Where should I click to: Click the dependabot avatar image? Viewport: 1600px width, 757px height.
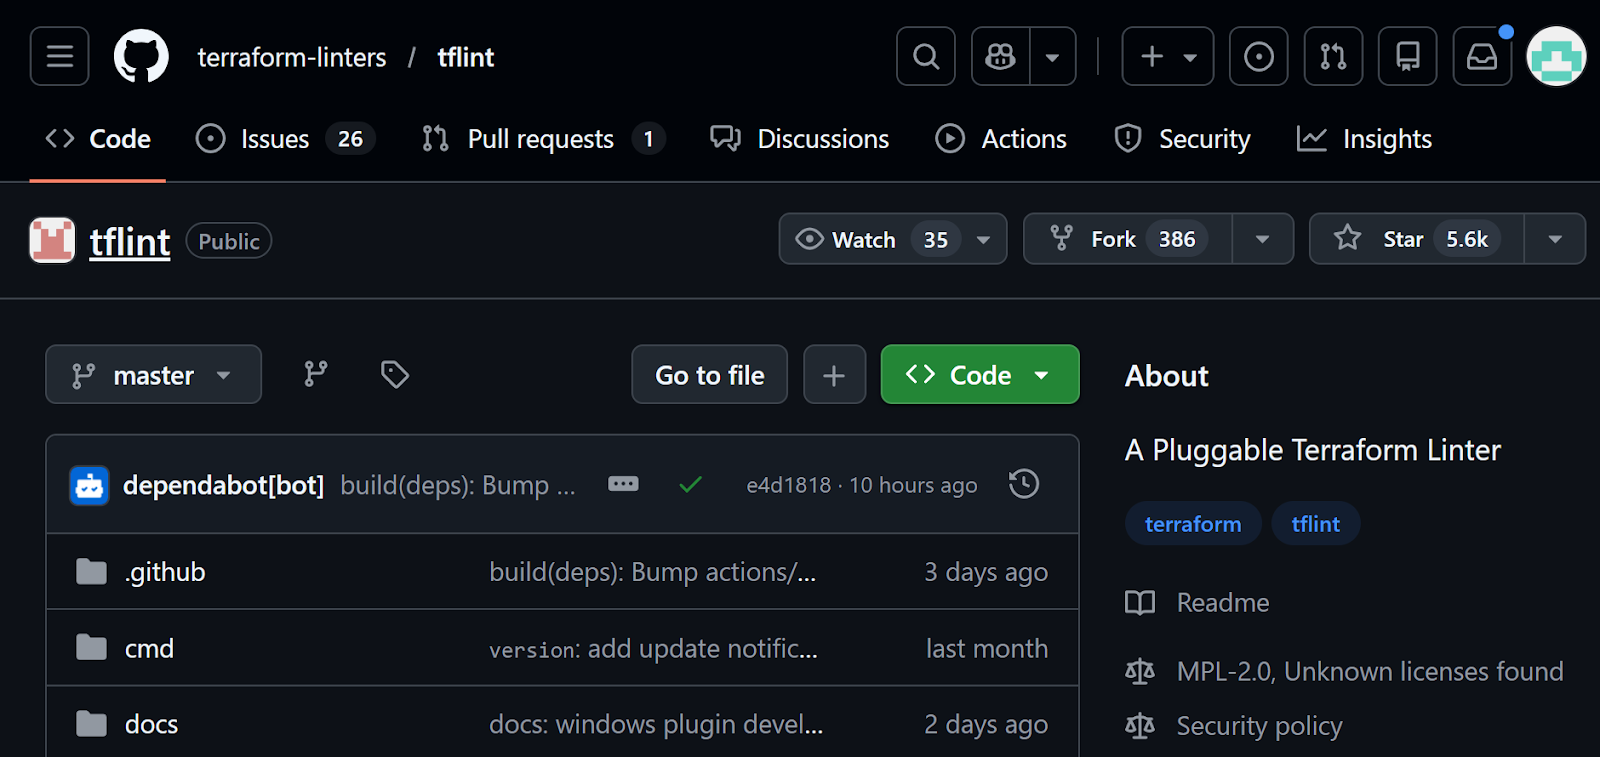click(x=89, y=485)
